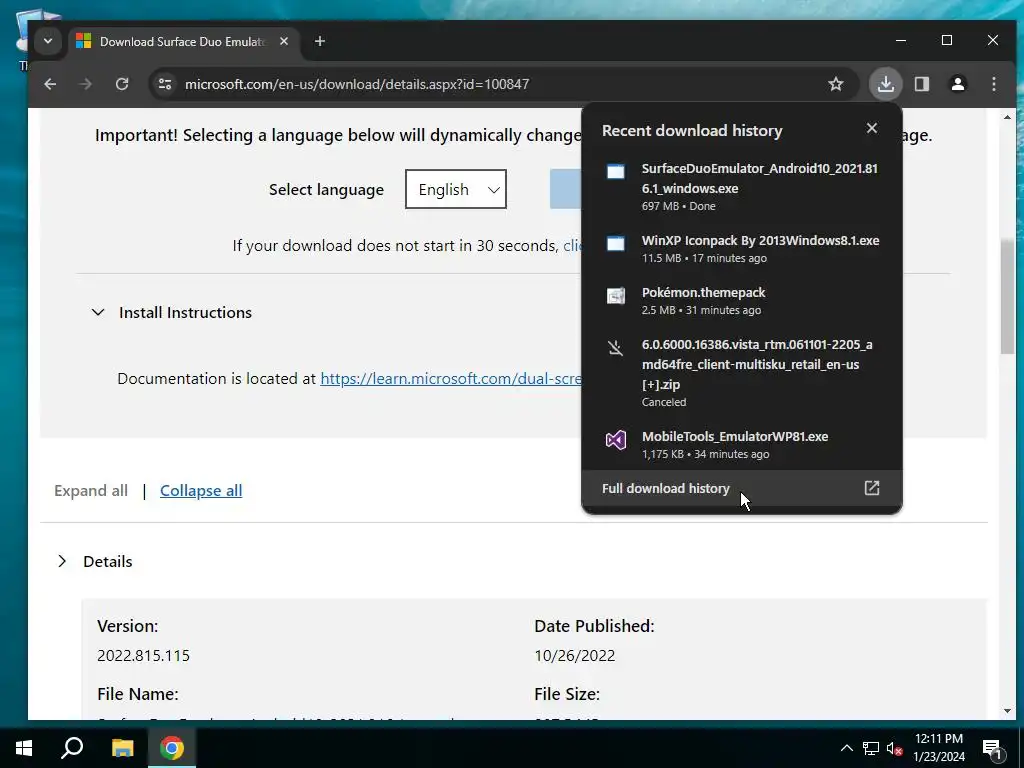This screenshot has height=768, width=1024.
Task: Click the network tray icon
Action: click(x=871, y=748)
